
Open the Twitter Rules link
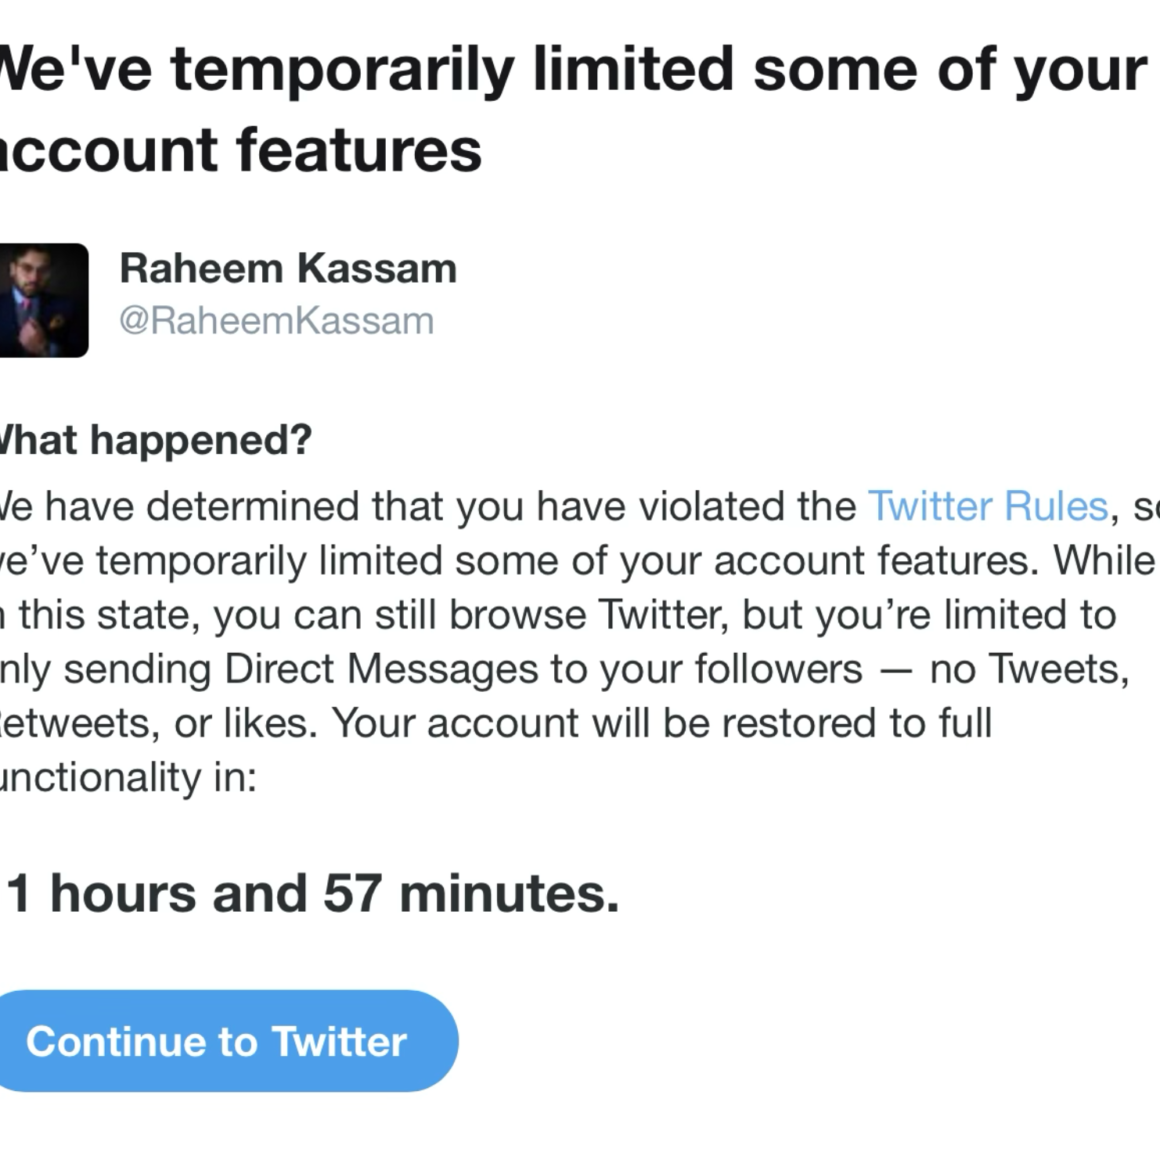987,506
